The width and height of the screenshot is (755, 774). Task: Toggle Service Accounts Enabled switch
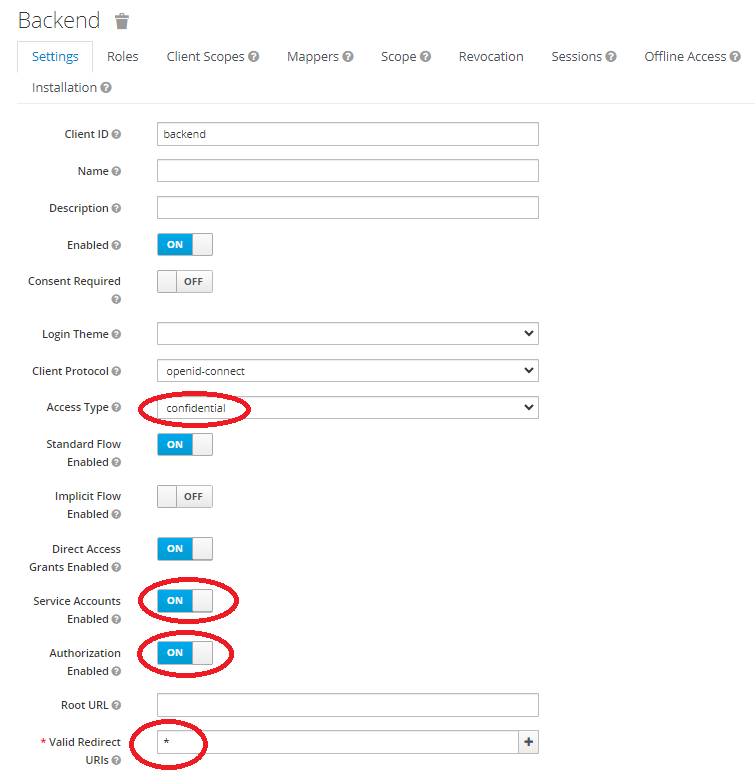[x=185, y=601]
